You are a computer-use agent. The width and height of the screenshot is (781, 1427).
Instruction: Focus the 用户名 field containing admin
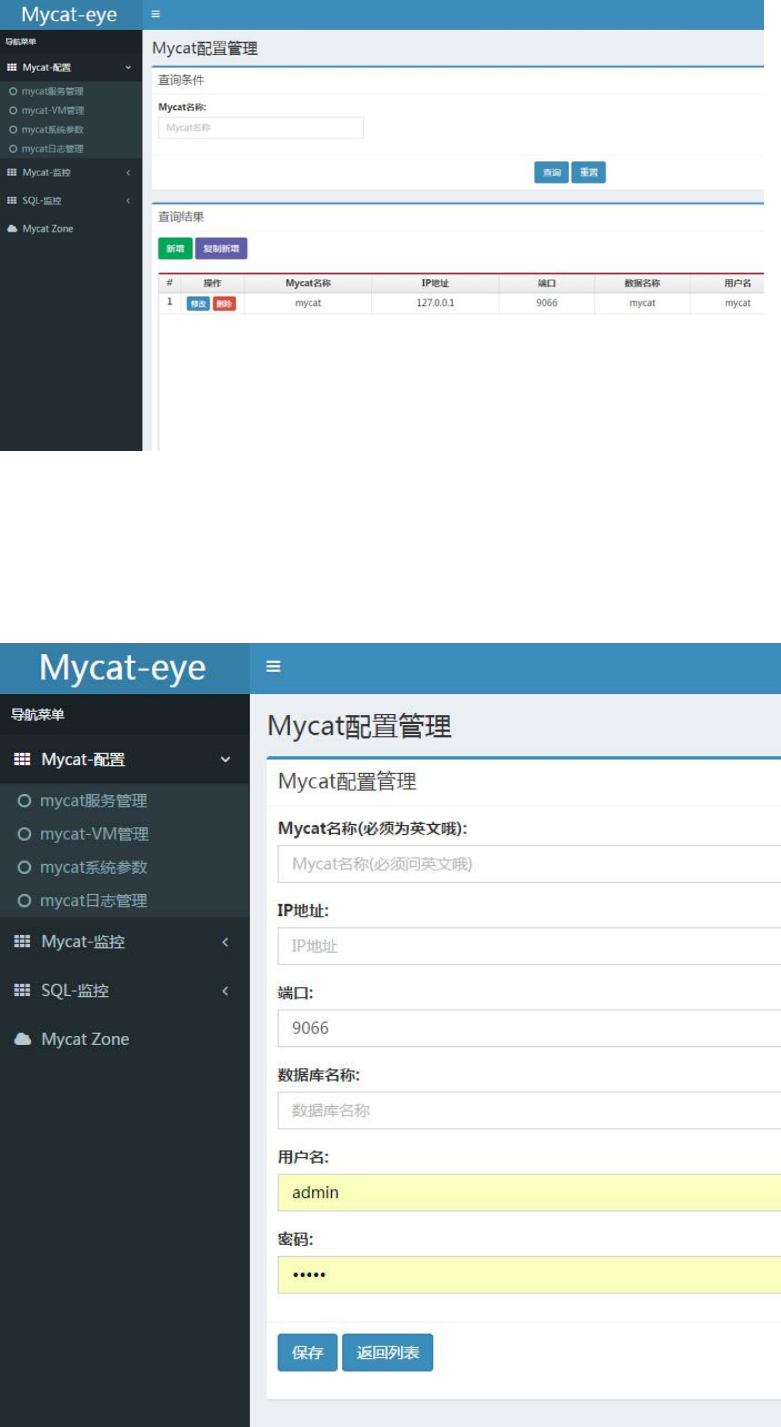(x=529, y=1192)
